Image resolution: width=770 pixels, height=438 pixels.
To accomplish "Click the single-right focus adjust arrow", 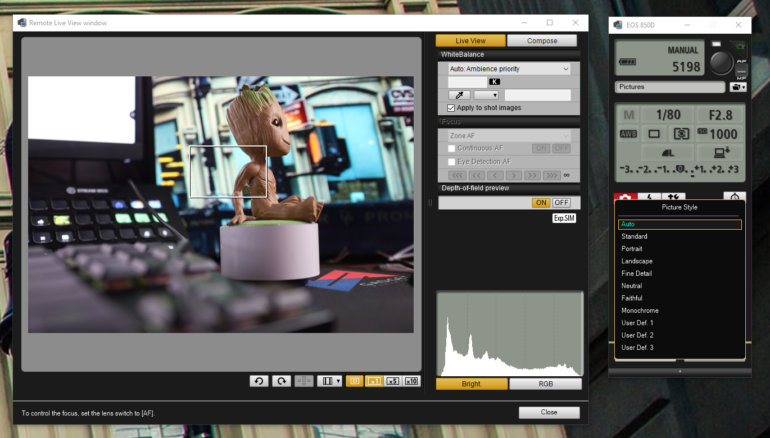I will click(x=514, y=175).
